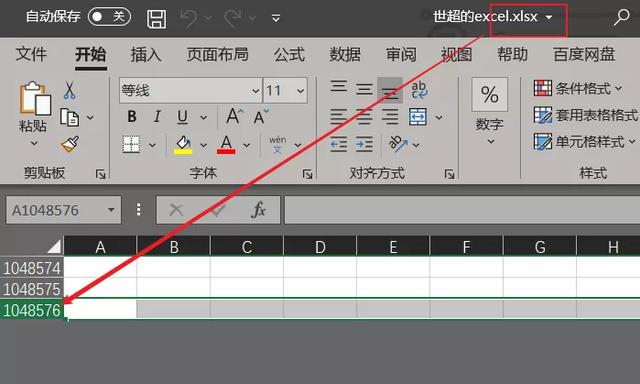Open the Redo history dropdown arrow
This screenshot has height=384, width=640.
pos(252,18)
